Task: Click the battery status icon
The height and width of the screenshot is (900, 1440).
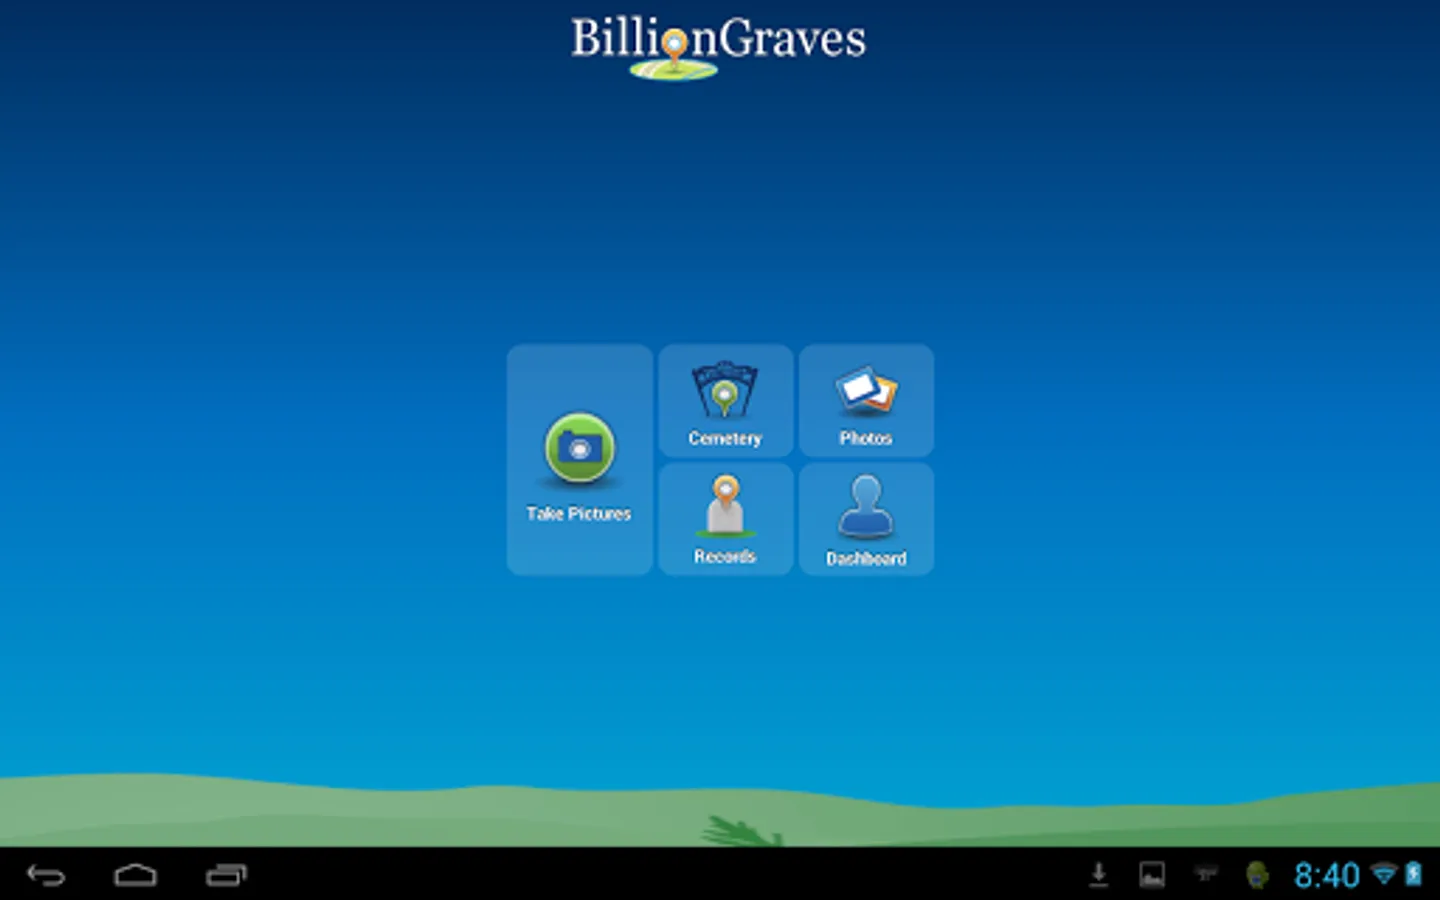Action: click(x=1413, y=874)
